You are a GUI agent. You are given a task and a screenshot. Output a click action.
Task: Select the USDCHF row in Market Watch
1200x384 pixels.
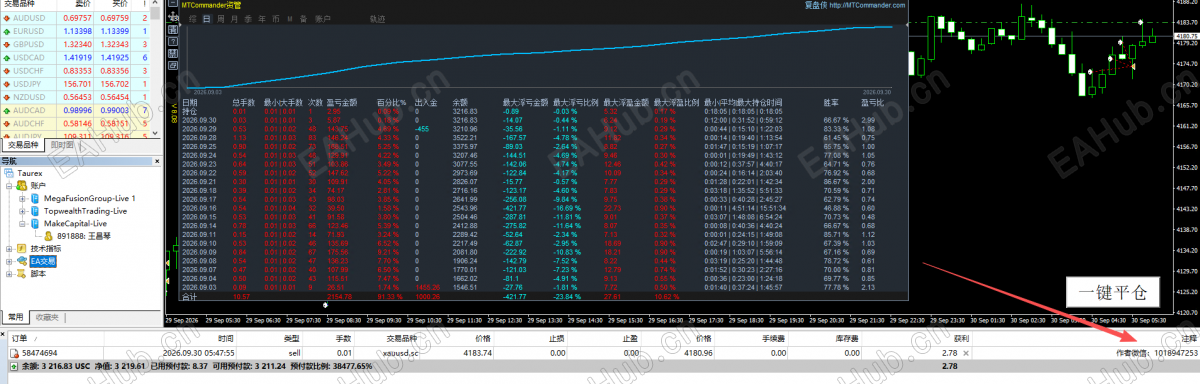pyautogui.click(x=76, y=70)
